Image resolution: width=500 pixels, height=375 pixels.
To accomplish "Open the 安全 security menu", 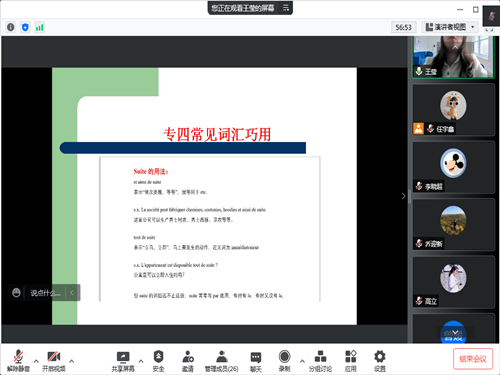I will click(158, 360).
